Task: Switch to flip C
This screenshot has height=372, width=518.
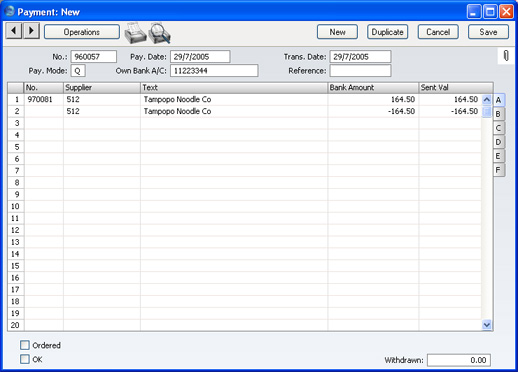Action: 499,128
